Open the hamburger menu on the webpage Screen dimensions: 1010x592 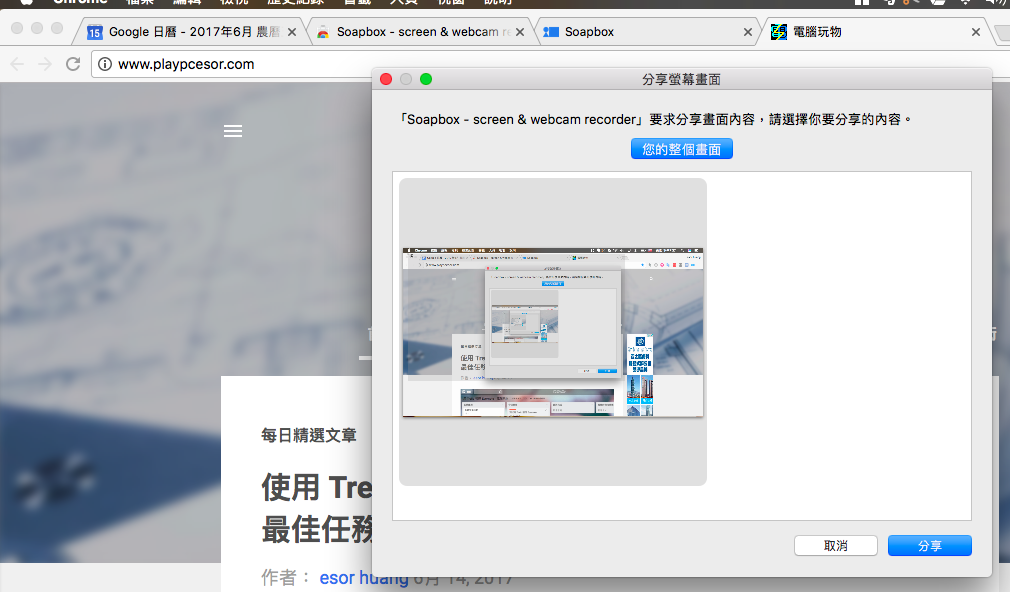tap(233, 131)
